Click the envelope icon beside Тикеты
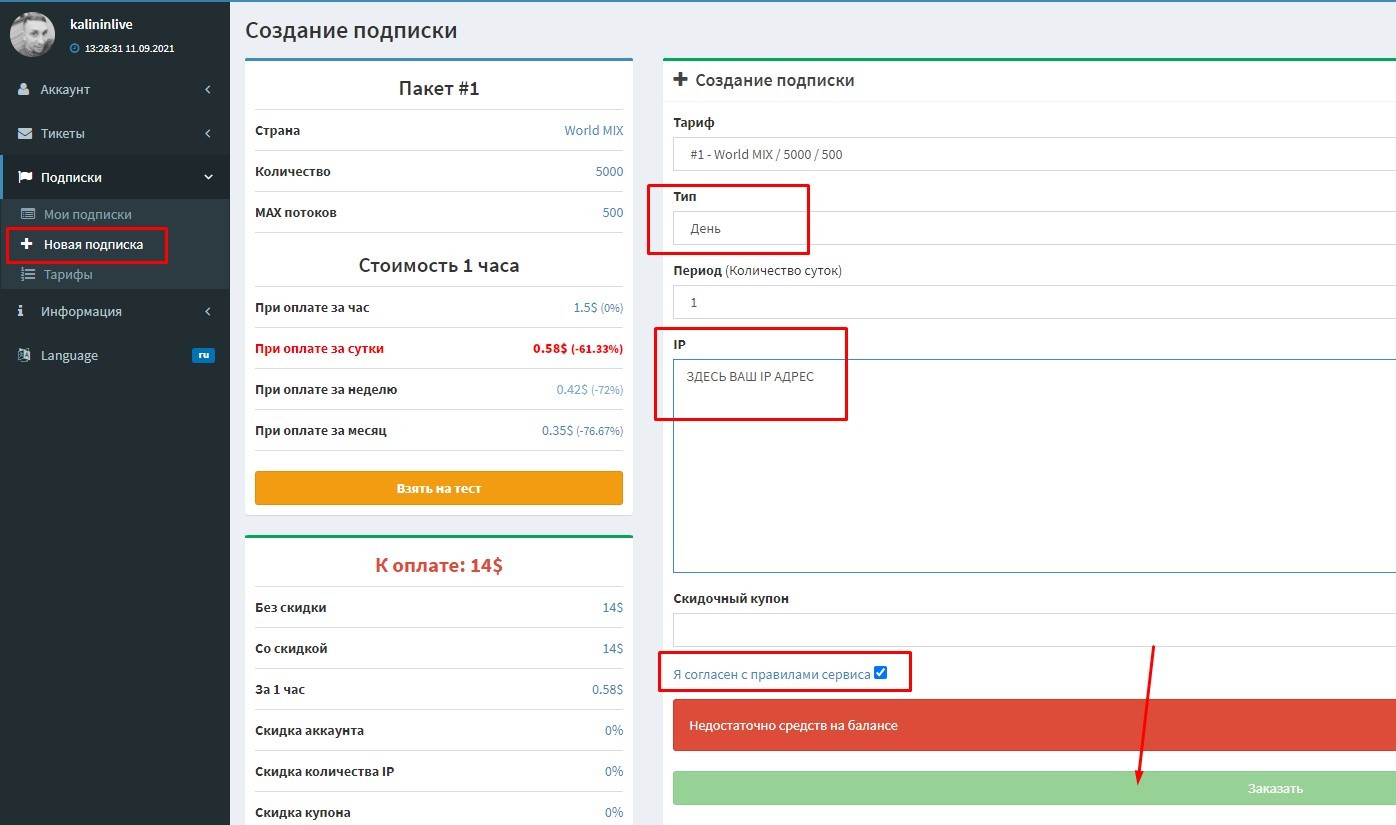1396x825 pixels. coord(25,133)
